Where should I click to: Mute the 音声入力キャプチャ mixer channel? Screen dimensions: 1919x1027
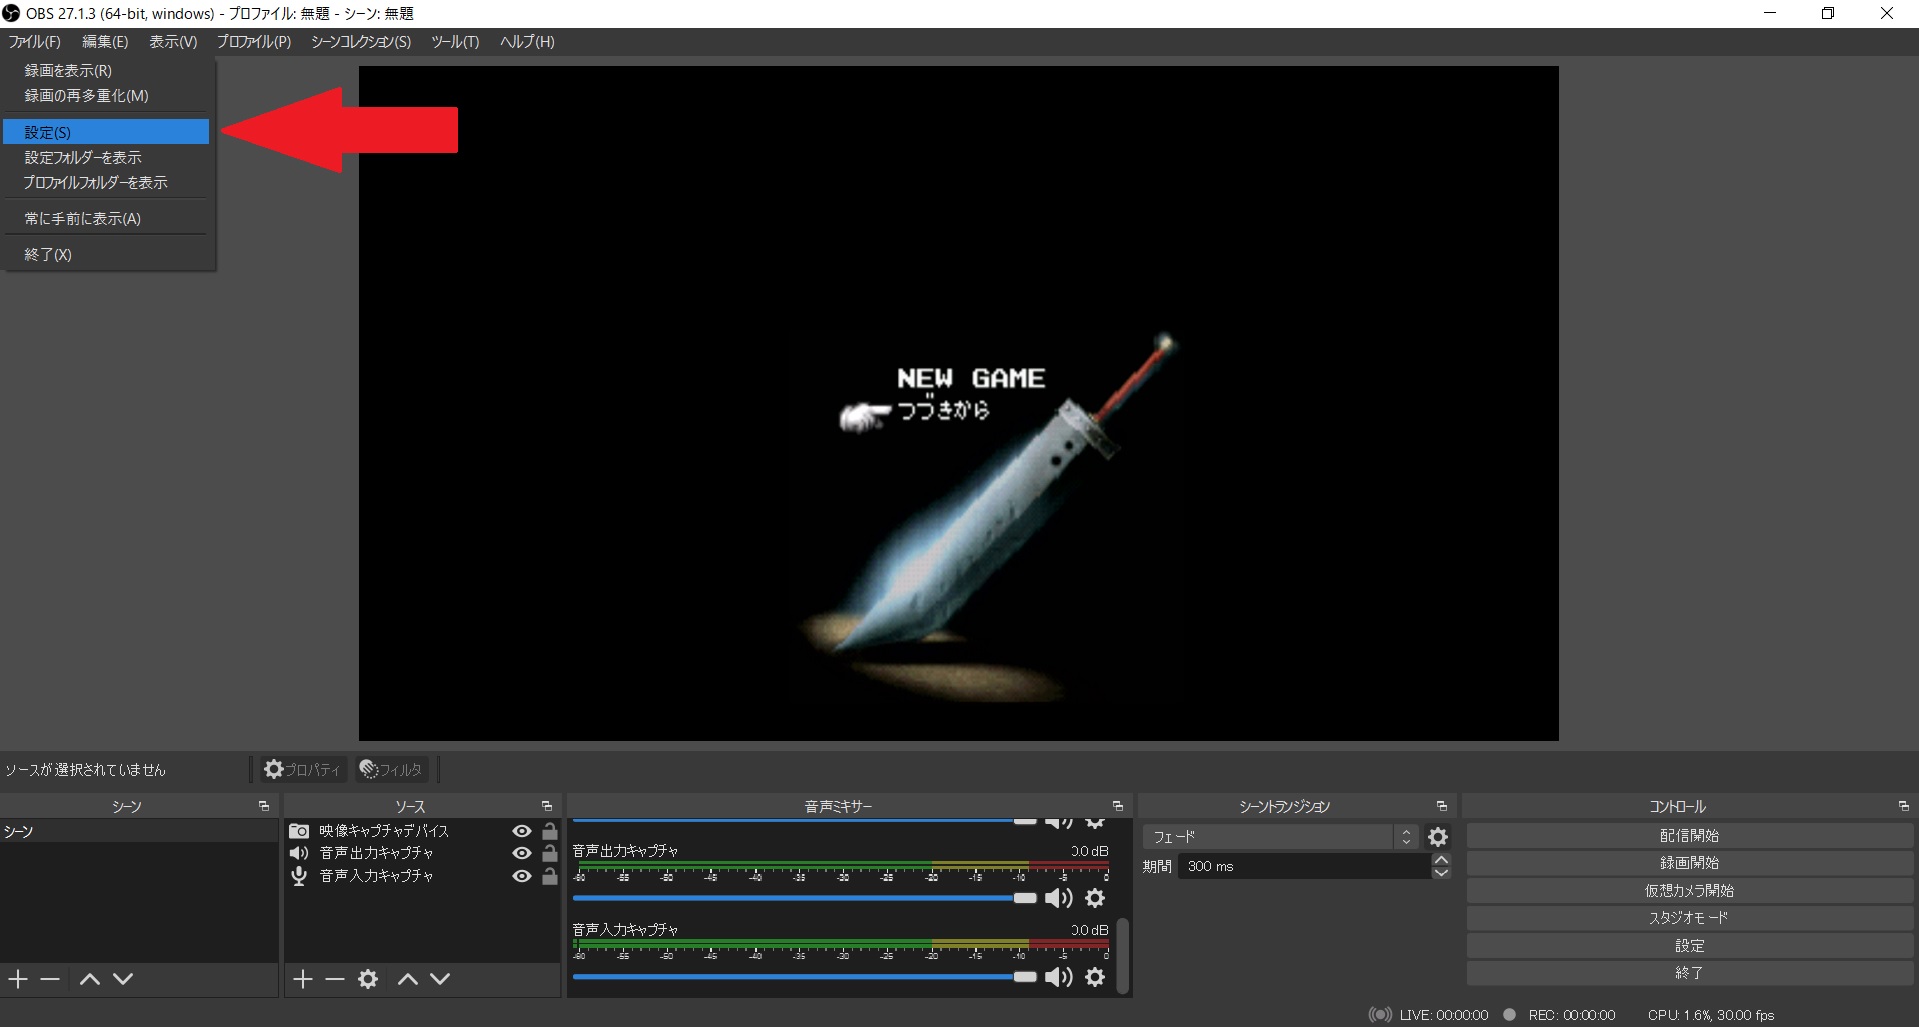[x=1059, y=977]
